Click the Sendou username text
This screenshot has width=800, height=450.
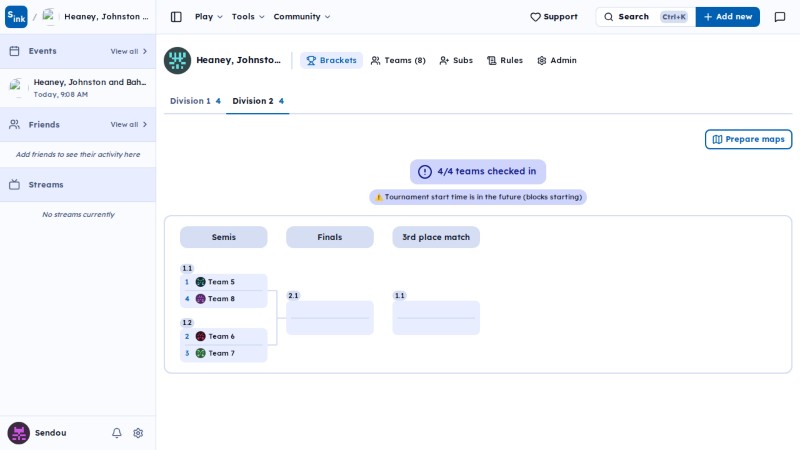point(51,433)
